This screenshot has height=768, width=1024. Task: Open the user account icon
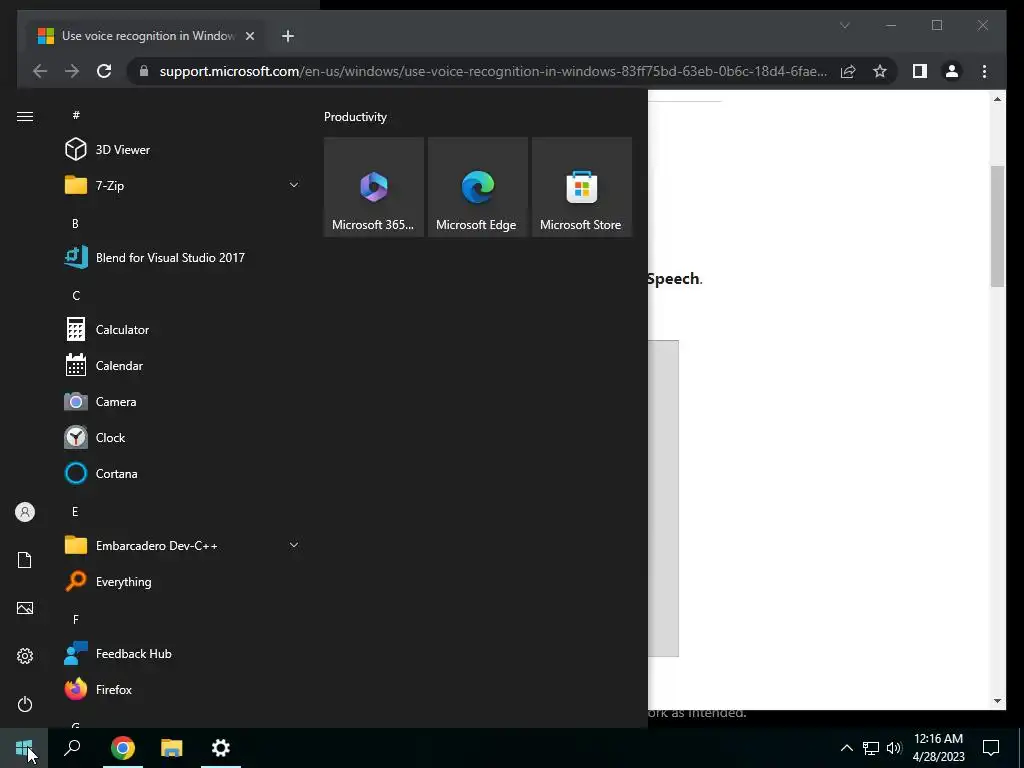(25, 512)
